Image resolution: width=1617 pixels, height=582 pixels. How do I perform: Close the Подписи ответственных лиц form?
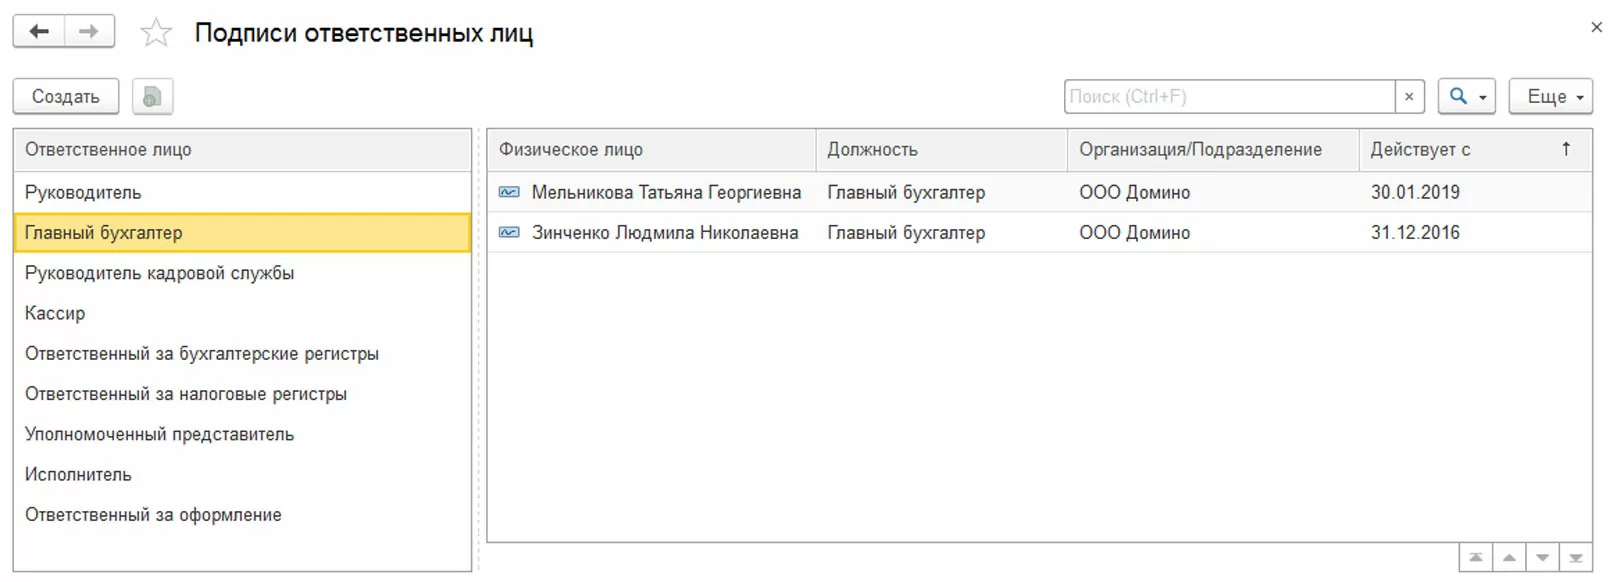tap(1596, 28)
